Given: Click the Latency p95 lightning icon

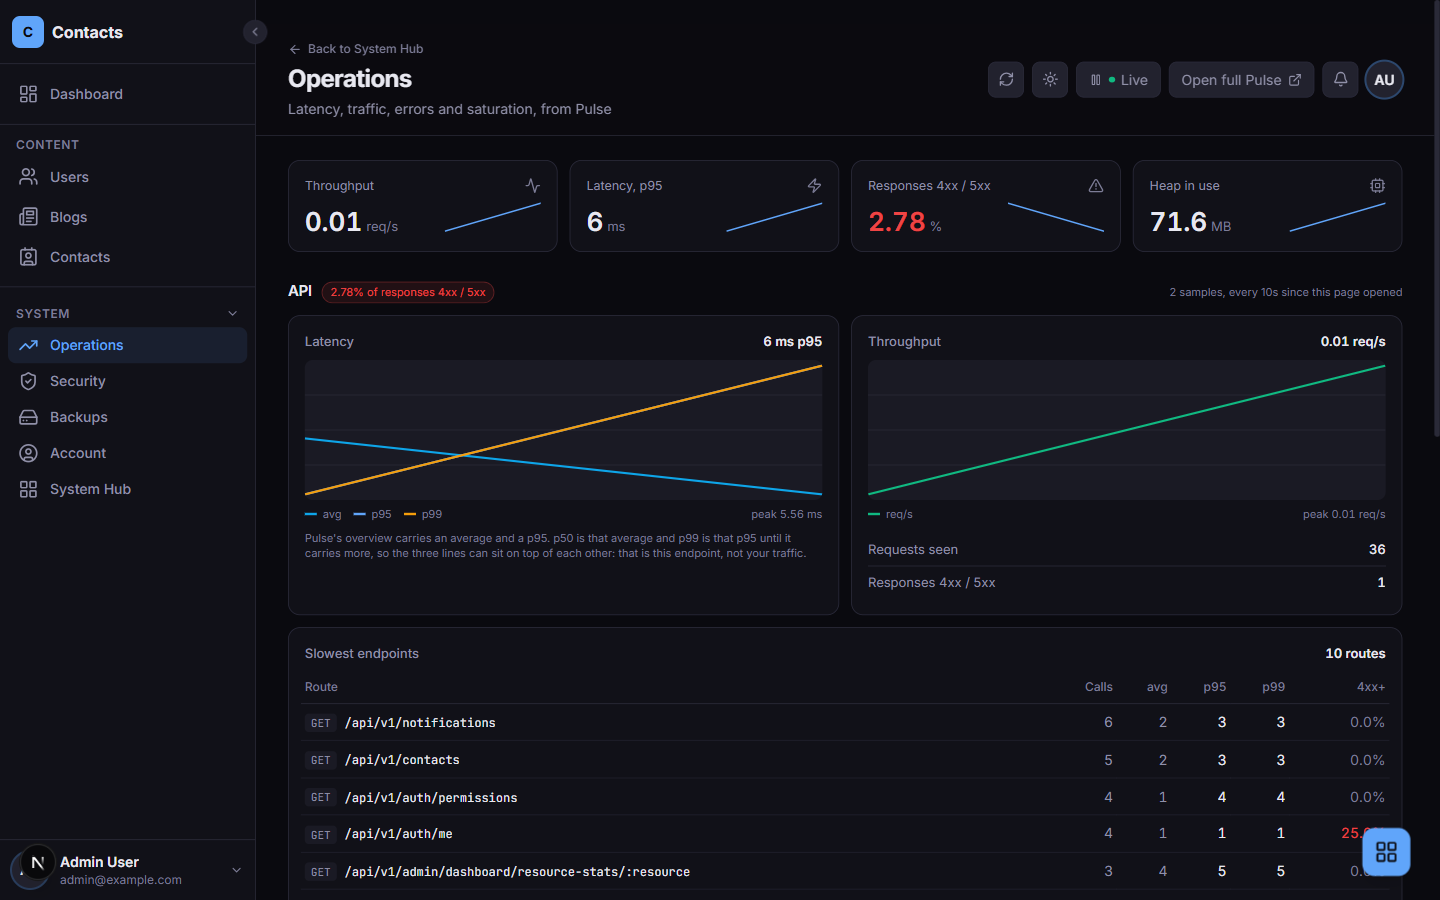Looking at the screenshot, I should click(x=814, y=186).
